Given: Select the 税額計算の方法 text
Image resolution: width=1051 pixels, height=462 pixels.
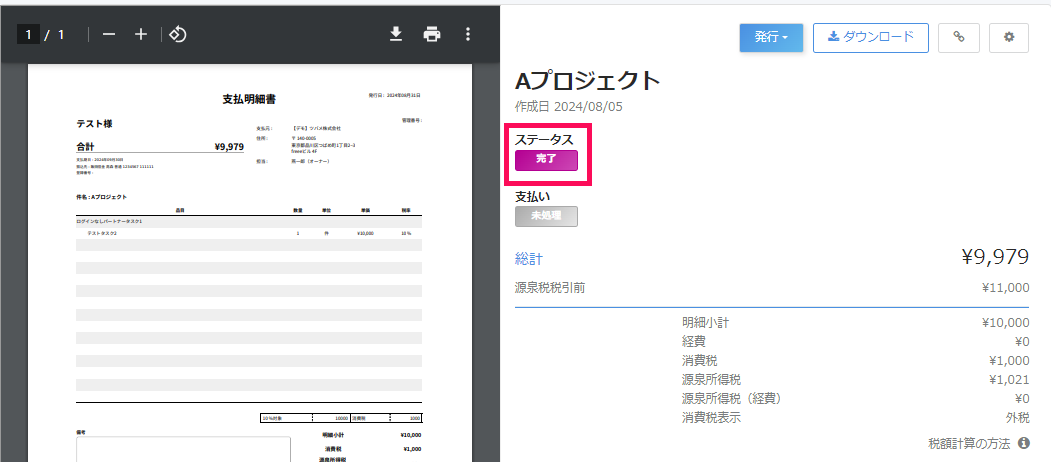Looking at the screenshot, I should click(x=970, y=443).
